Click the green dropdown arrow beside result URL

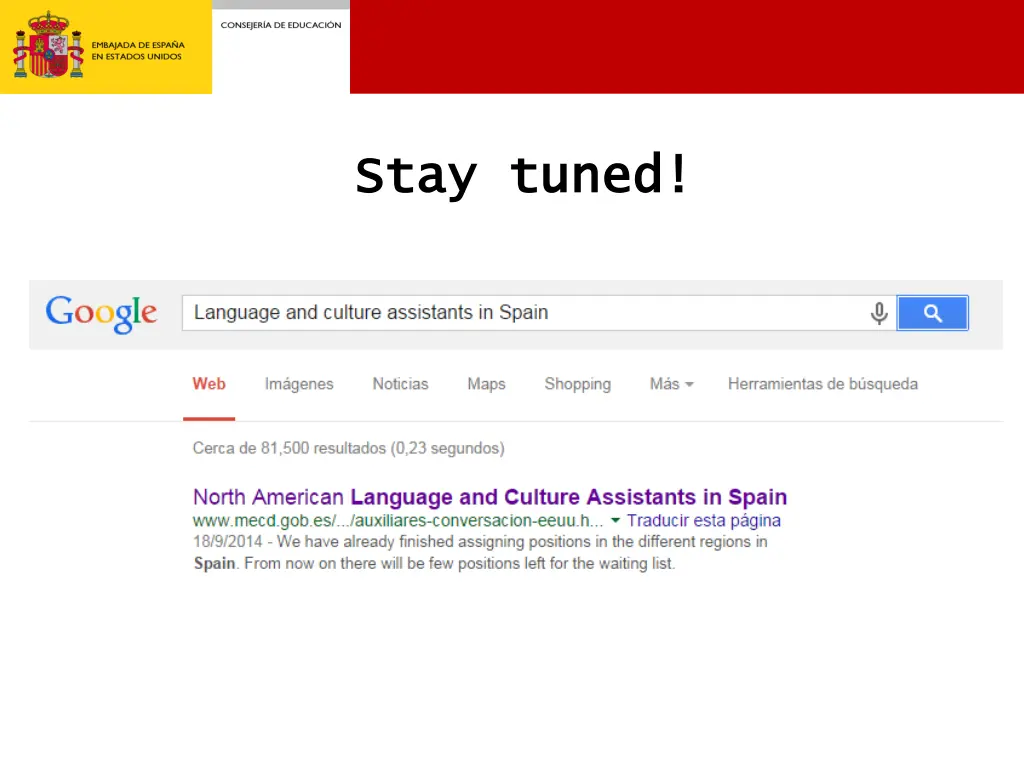point(615,520)
